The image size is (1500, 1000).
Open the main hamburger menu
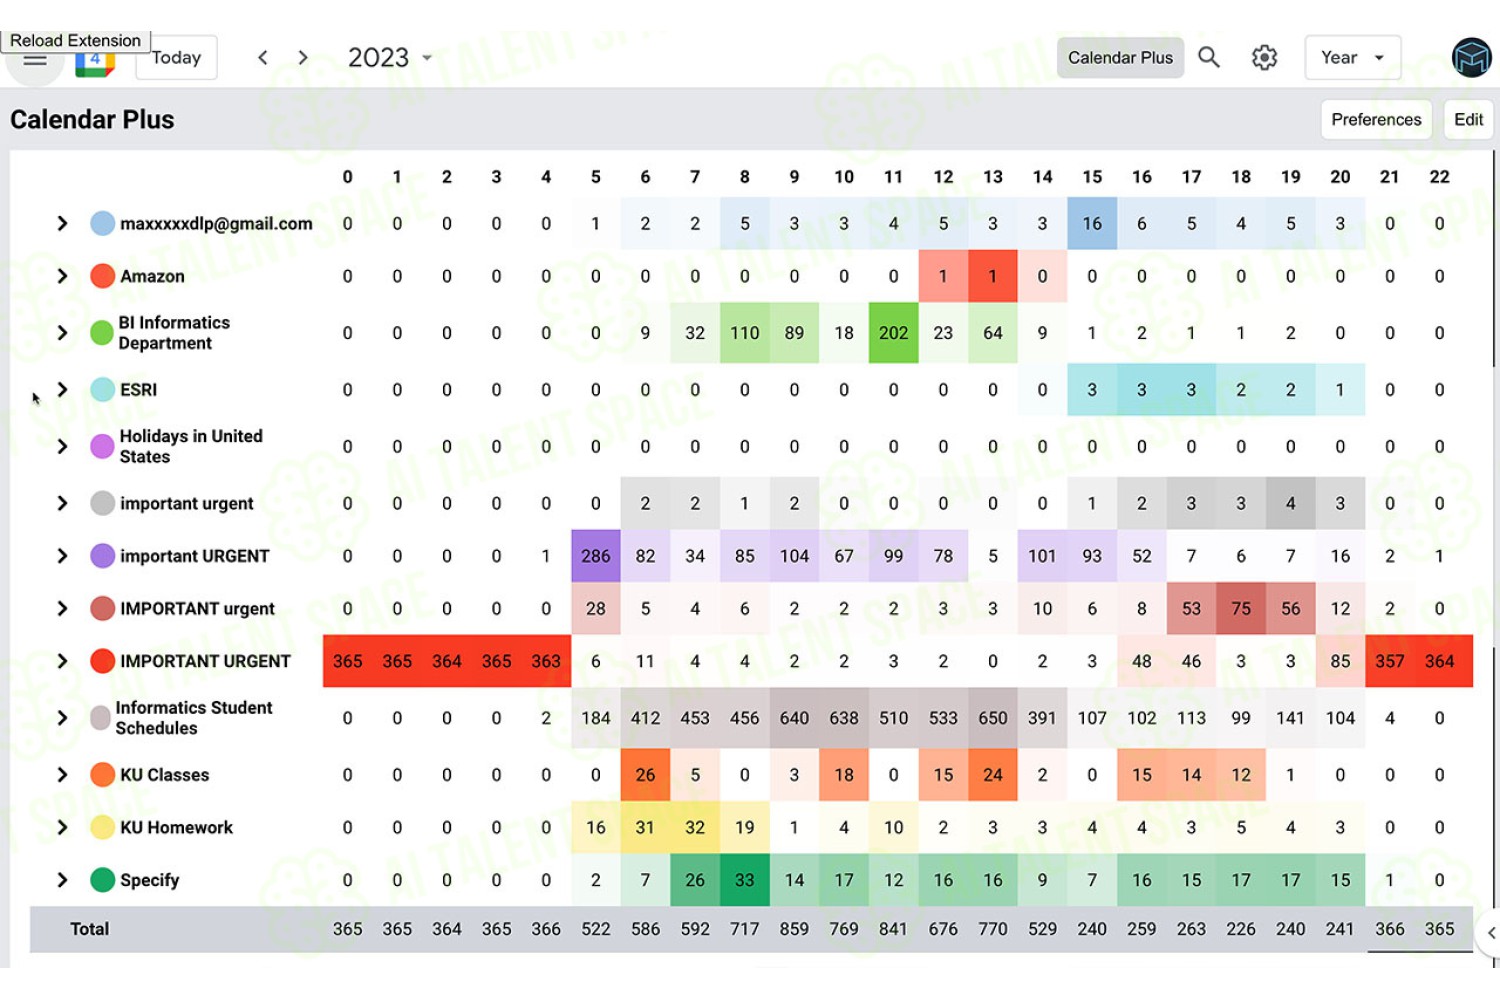pyautogui.click(x=35, y=60)
